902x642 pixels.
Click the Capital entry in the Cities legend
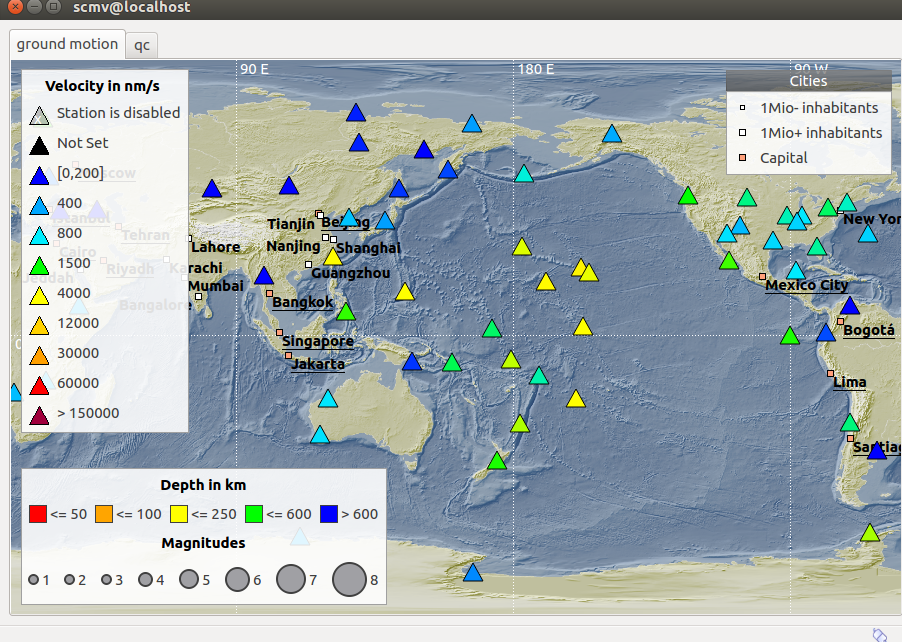(783, 158)
